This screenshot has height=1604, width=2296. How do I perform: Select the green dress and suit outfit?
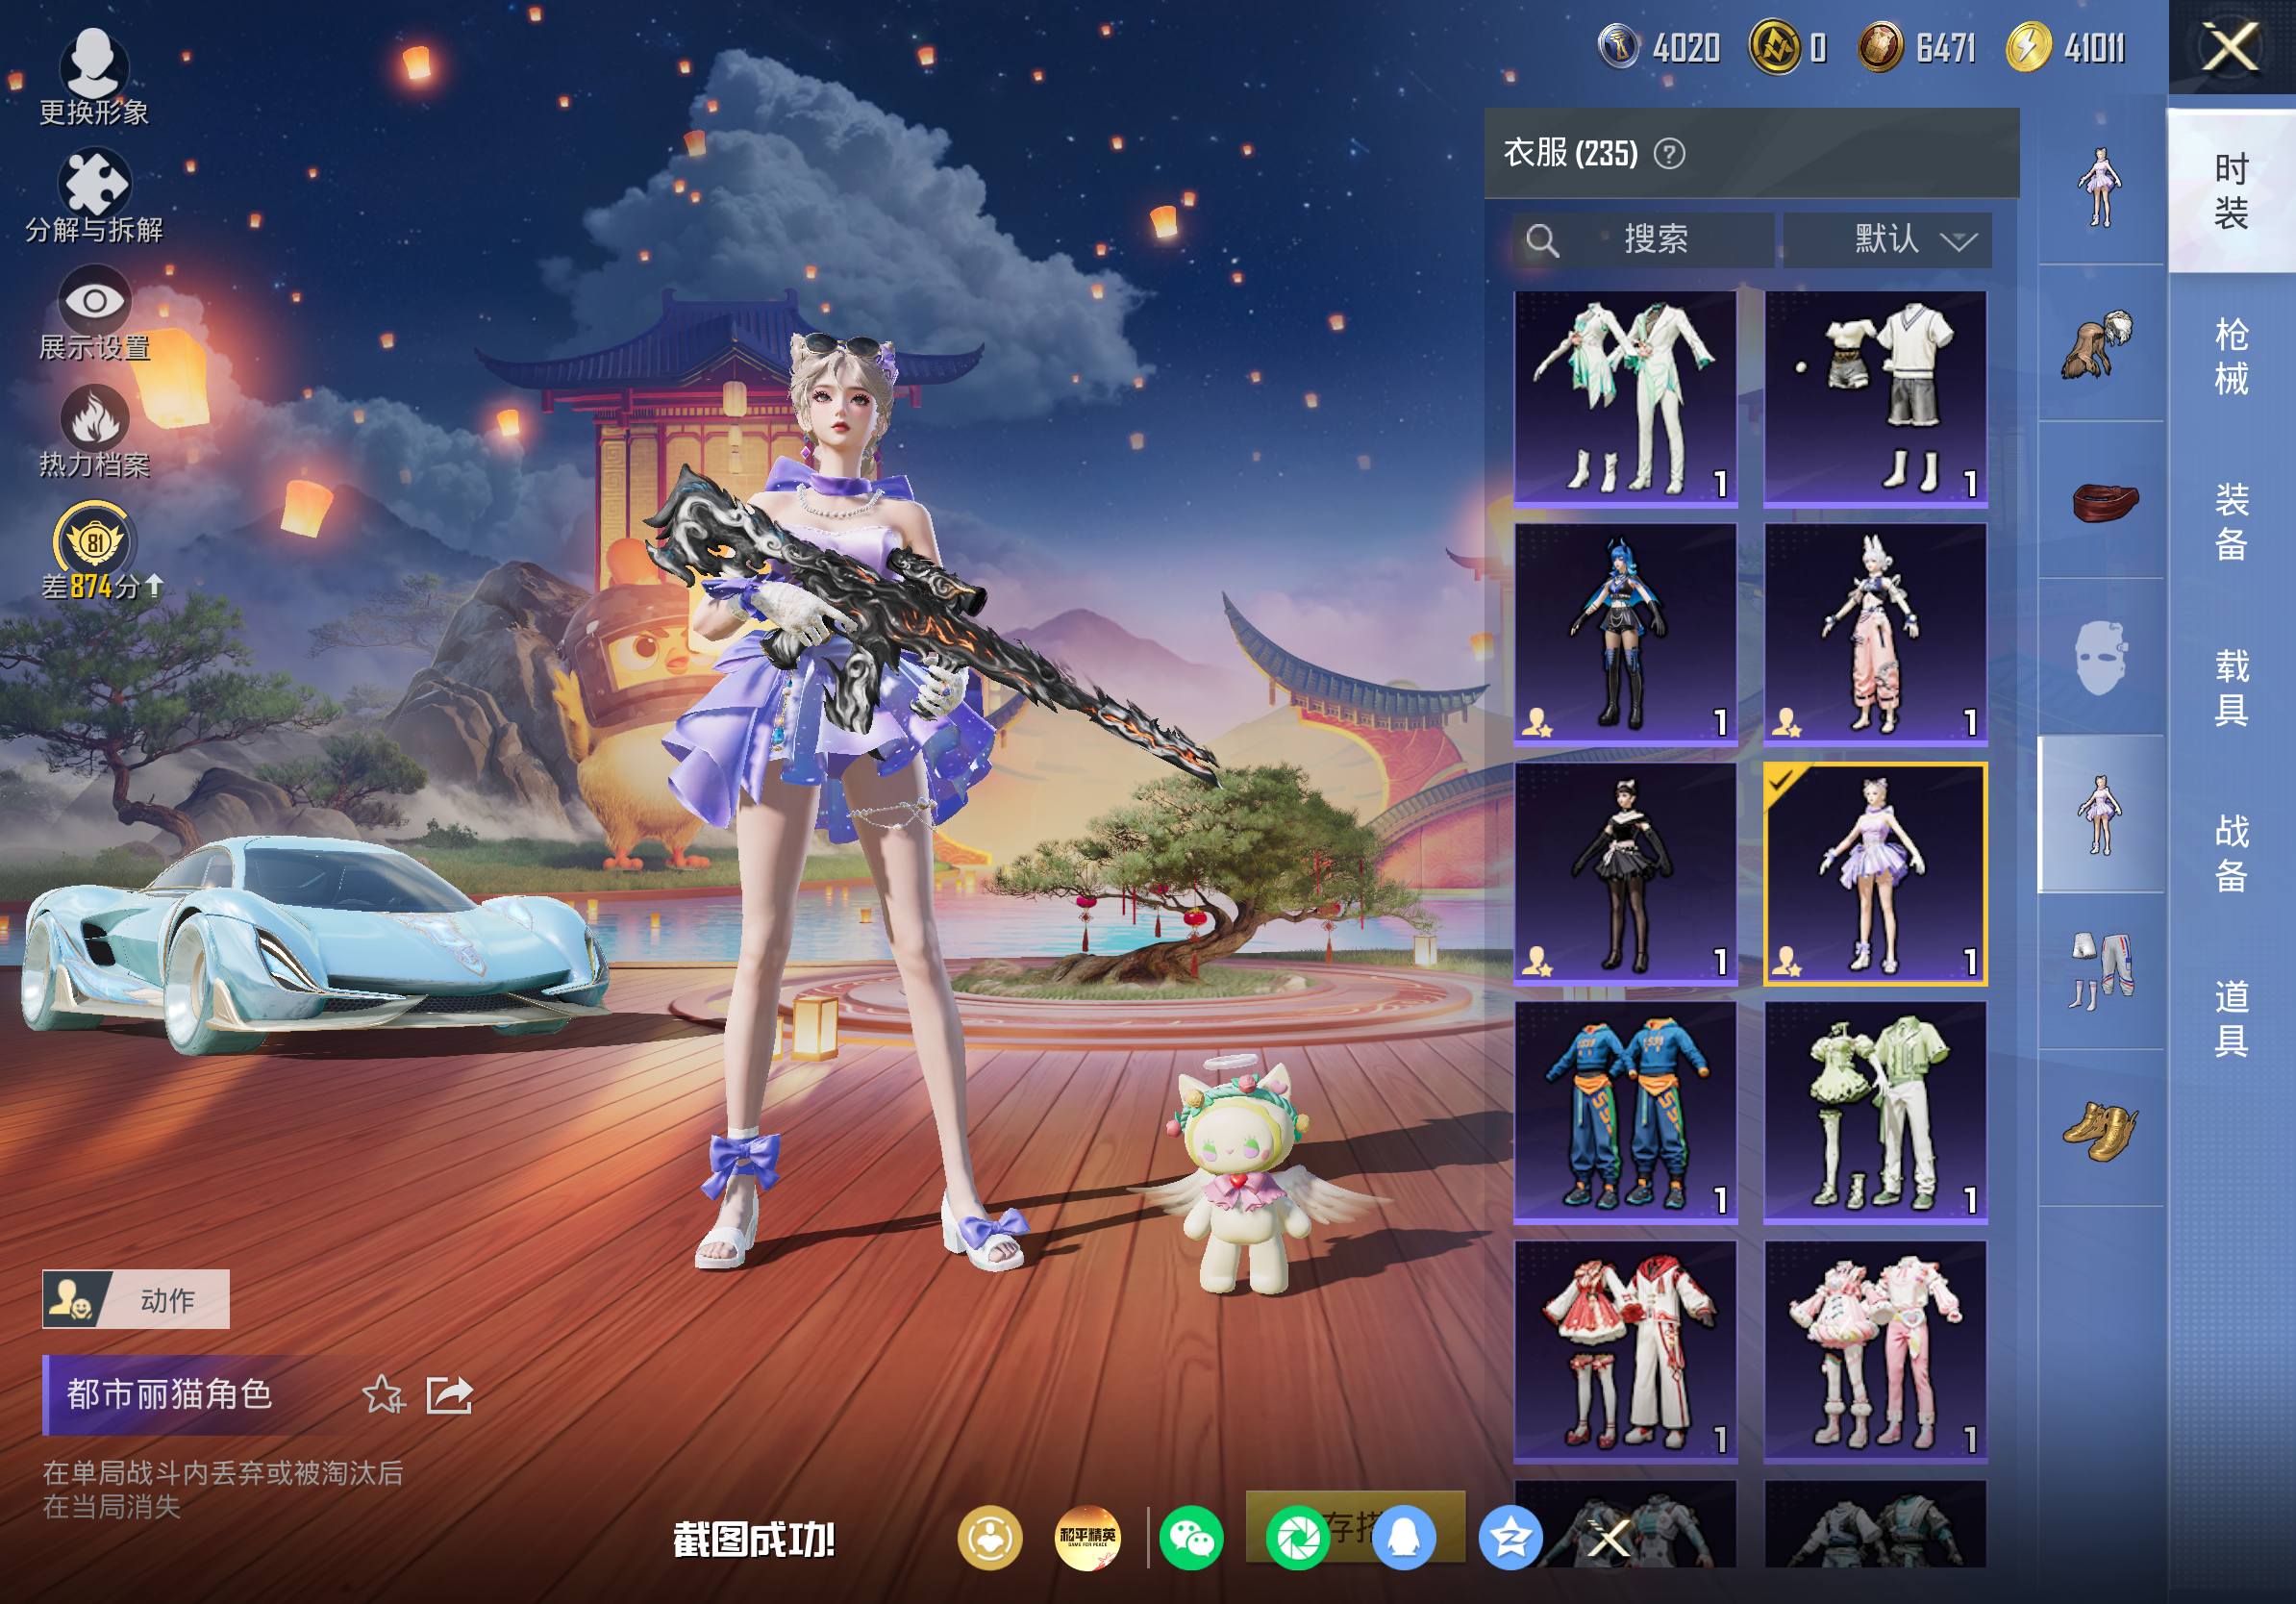coord(1876,1112)
